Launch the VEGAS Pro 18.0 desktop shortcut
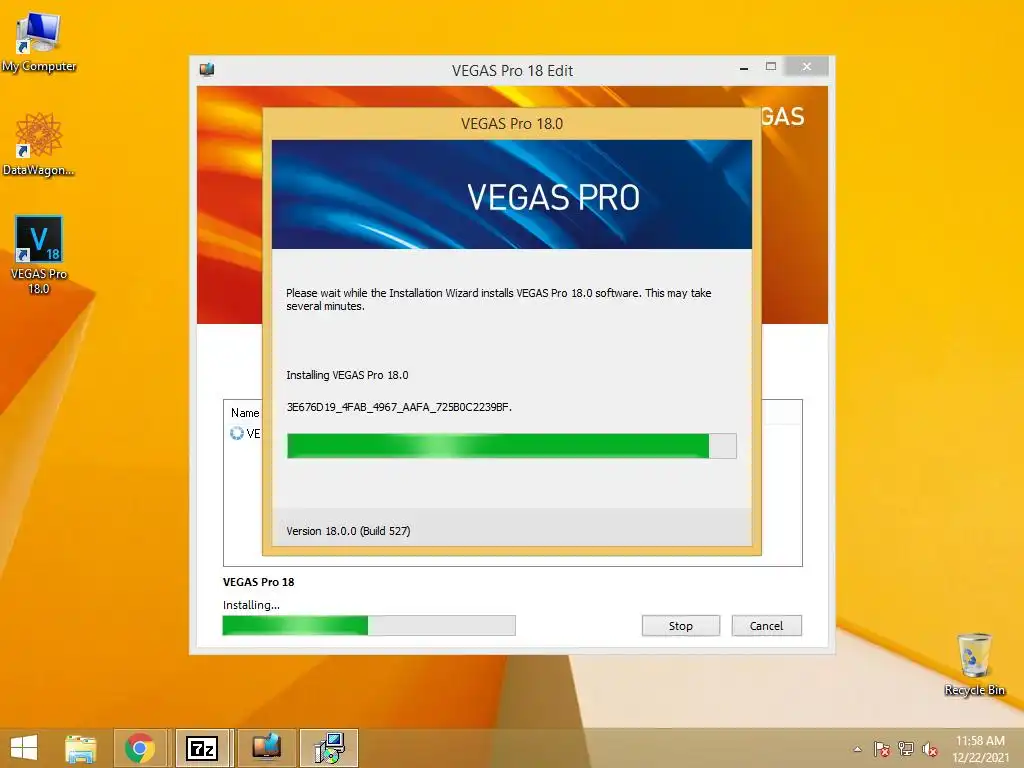 pos(39,255)
